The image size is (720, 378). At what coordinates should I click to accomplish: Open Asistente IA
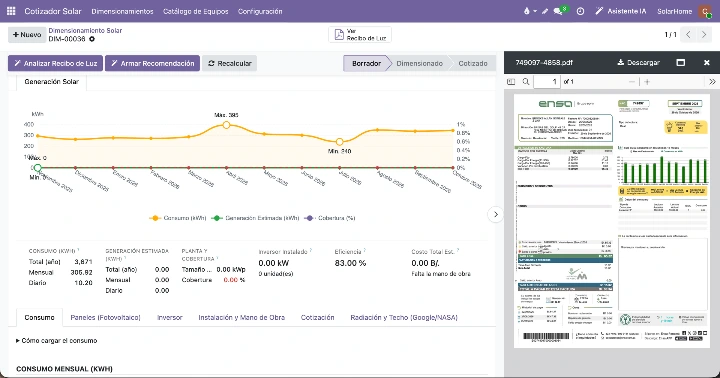click(x=621, y=11)
